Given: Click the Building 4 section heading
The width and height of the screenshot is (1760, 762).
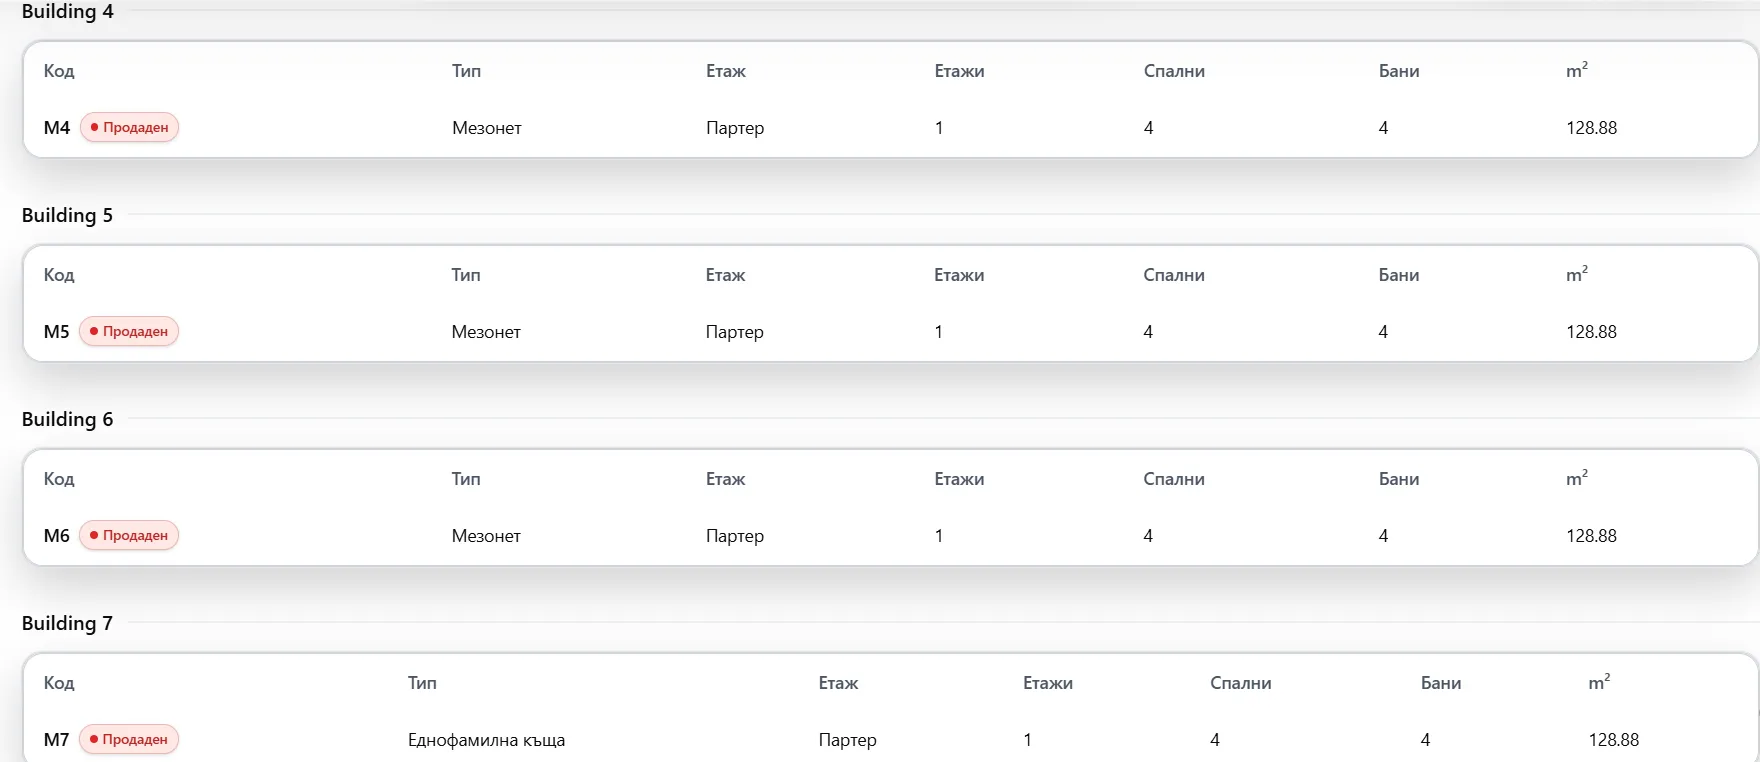Looking at the screenshot, I should (x=68, y=12).
